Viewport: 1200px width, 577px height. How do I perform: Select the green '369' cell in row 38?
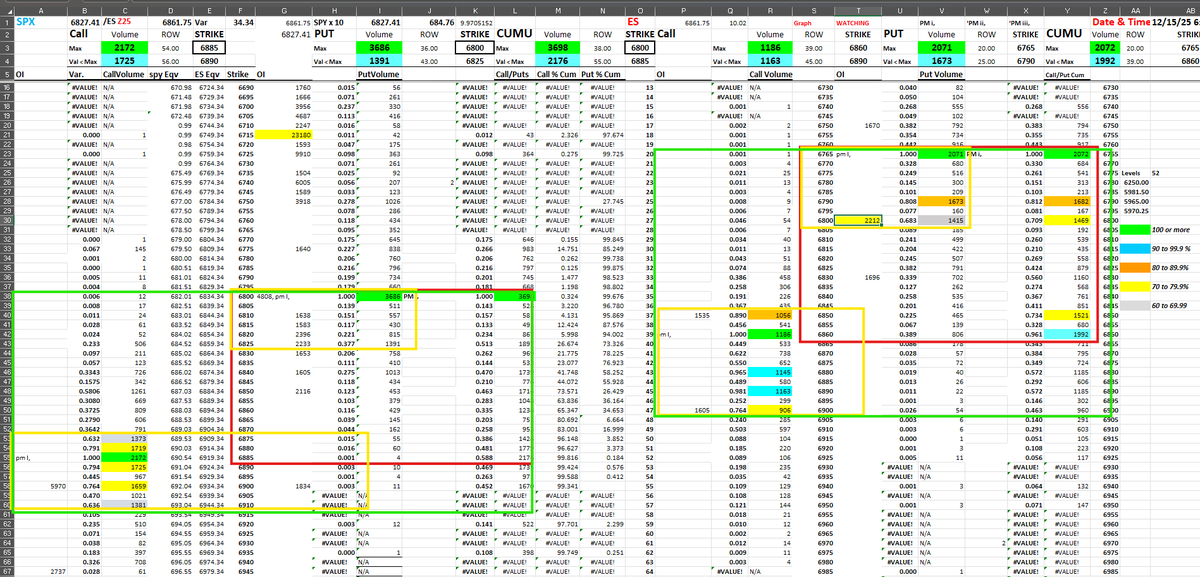[x=515, y=297]
